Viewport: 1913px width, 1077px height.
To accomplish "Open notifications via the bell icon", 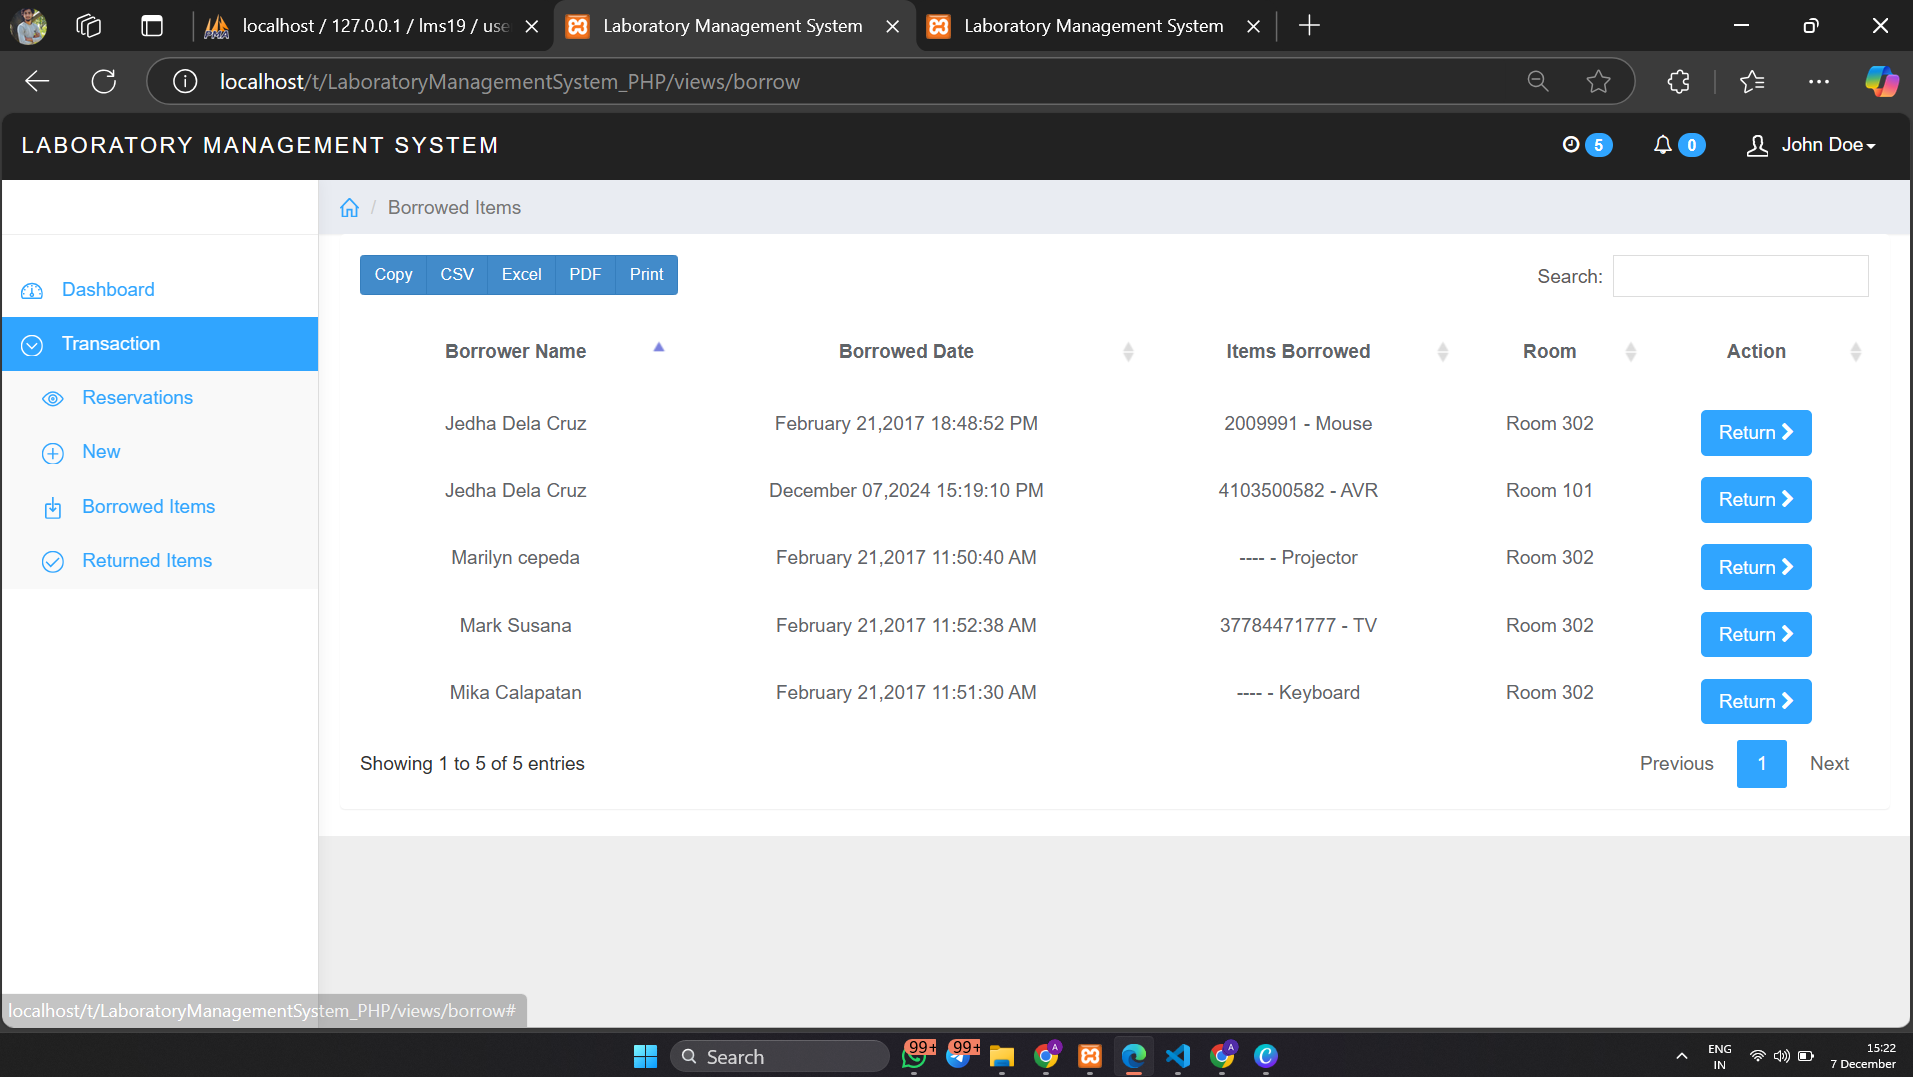I will pos(1665,145).
